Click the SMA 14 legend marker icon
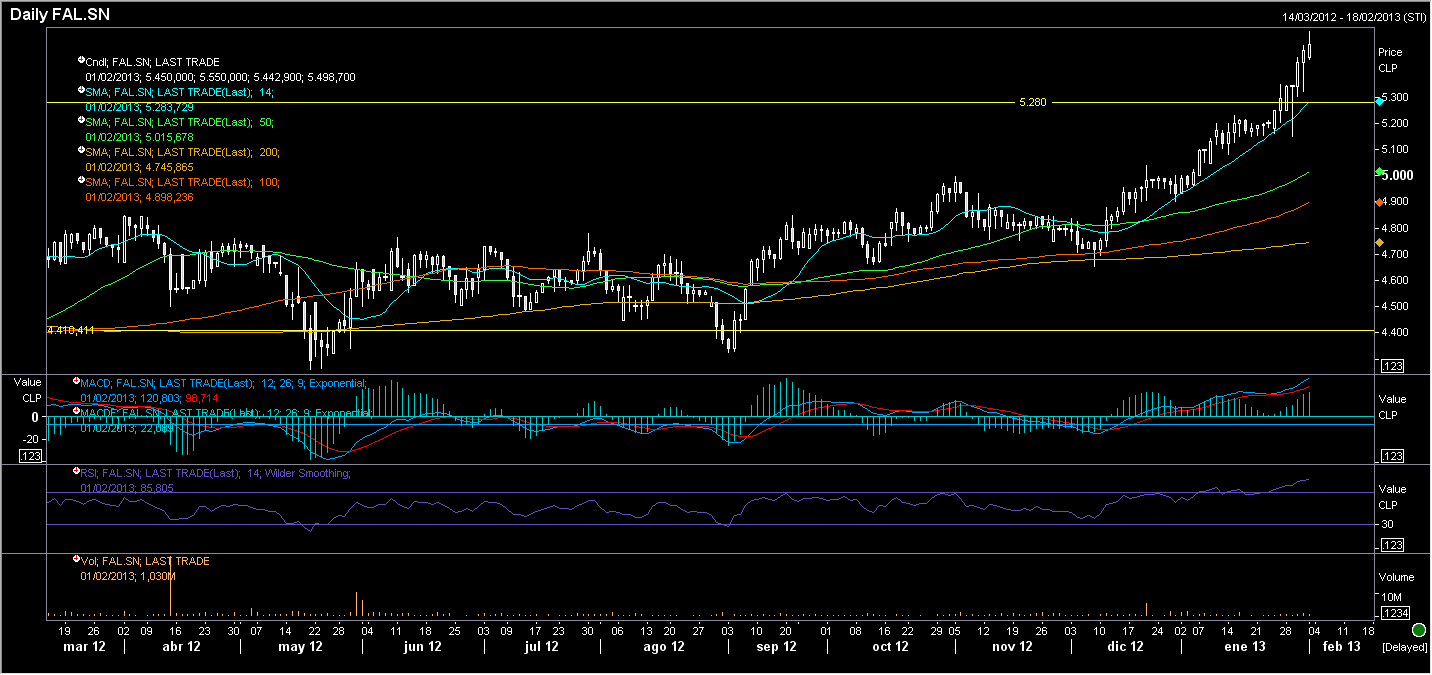The width and height of the screenshot is (1432, 675). coord(81,90)
